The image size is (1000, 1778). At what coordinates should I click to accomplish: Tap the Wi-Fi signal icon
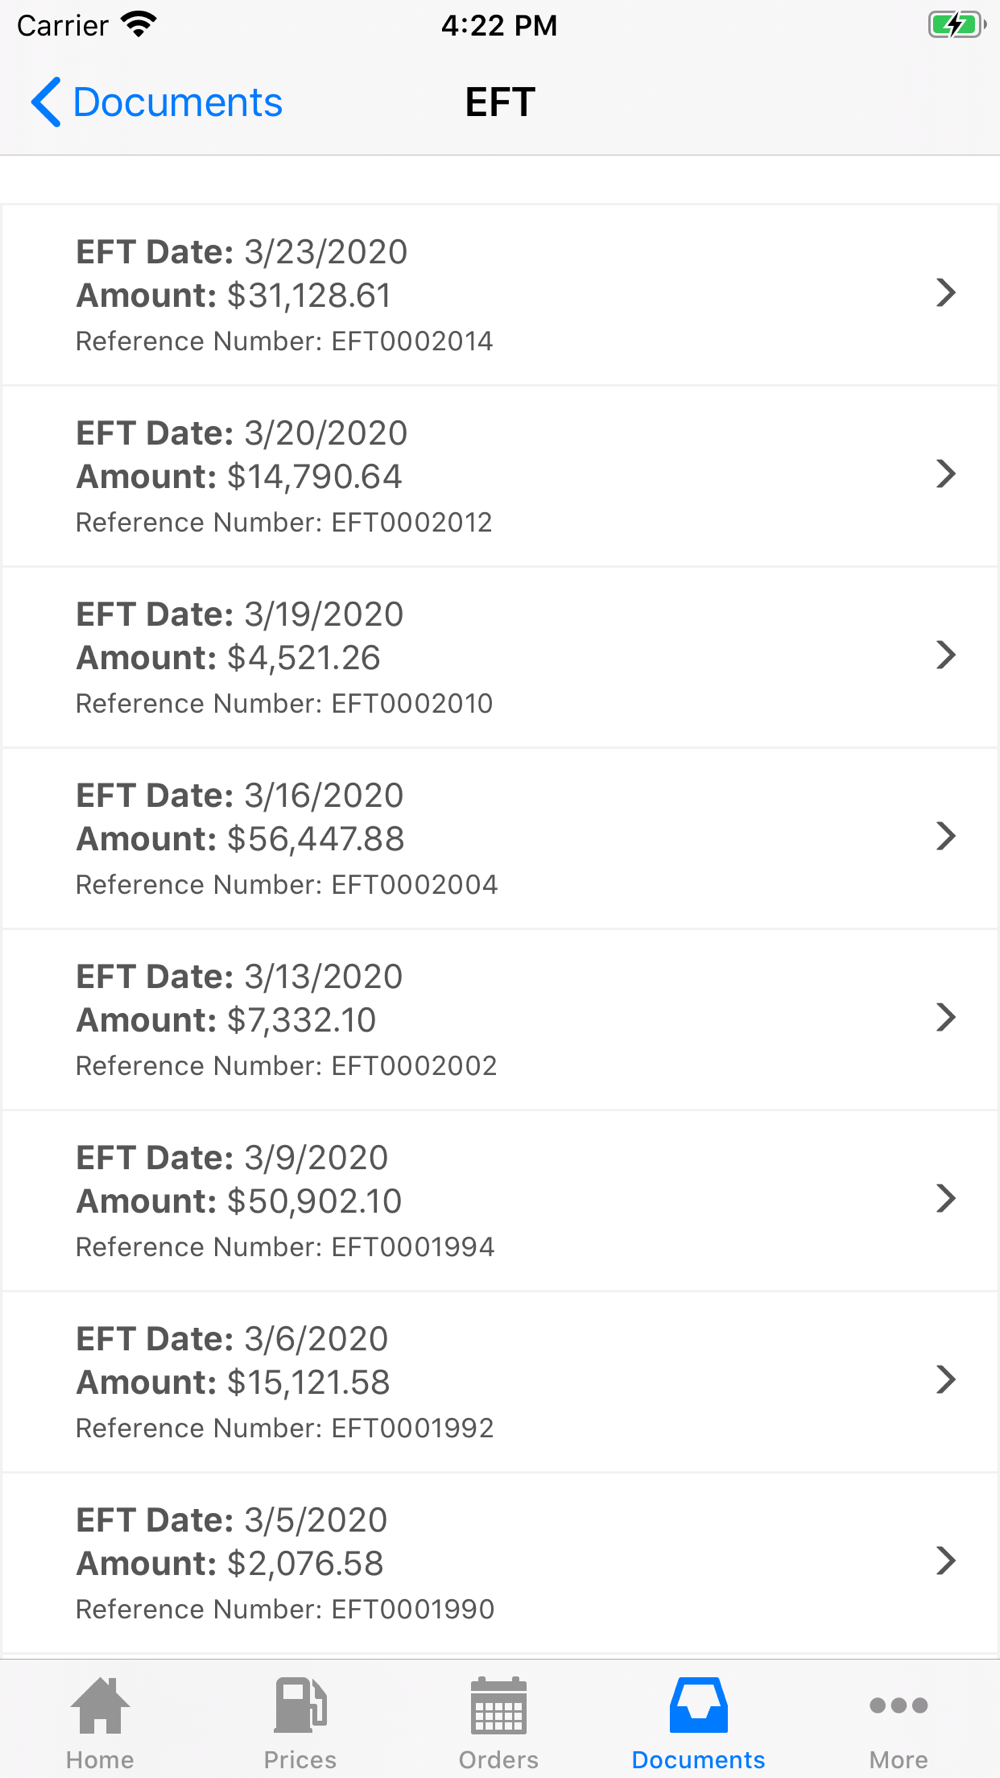(x=139, y=24)
